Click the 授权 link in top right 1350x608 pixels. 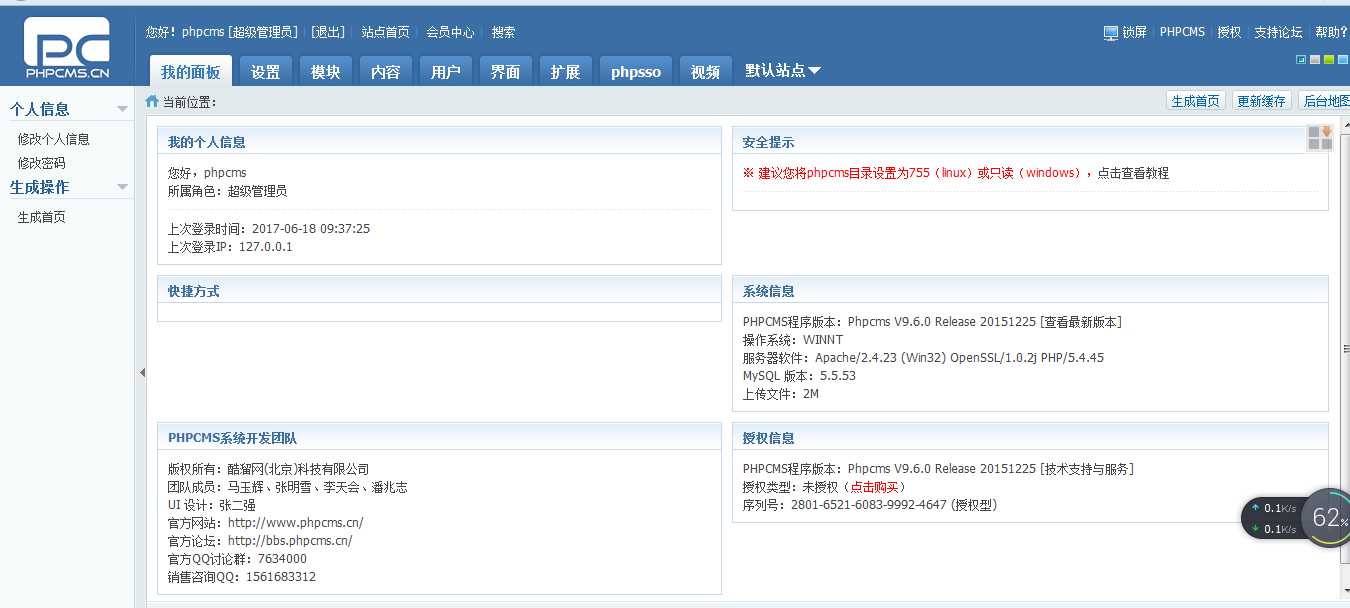pyautogui.click(x=1229, y=32)
